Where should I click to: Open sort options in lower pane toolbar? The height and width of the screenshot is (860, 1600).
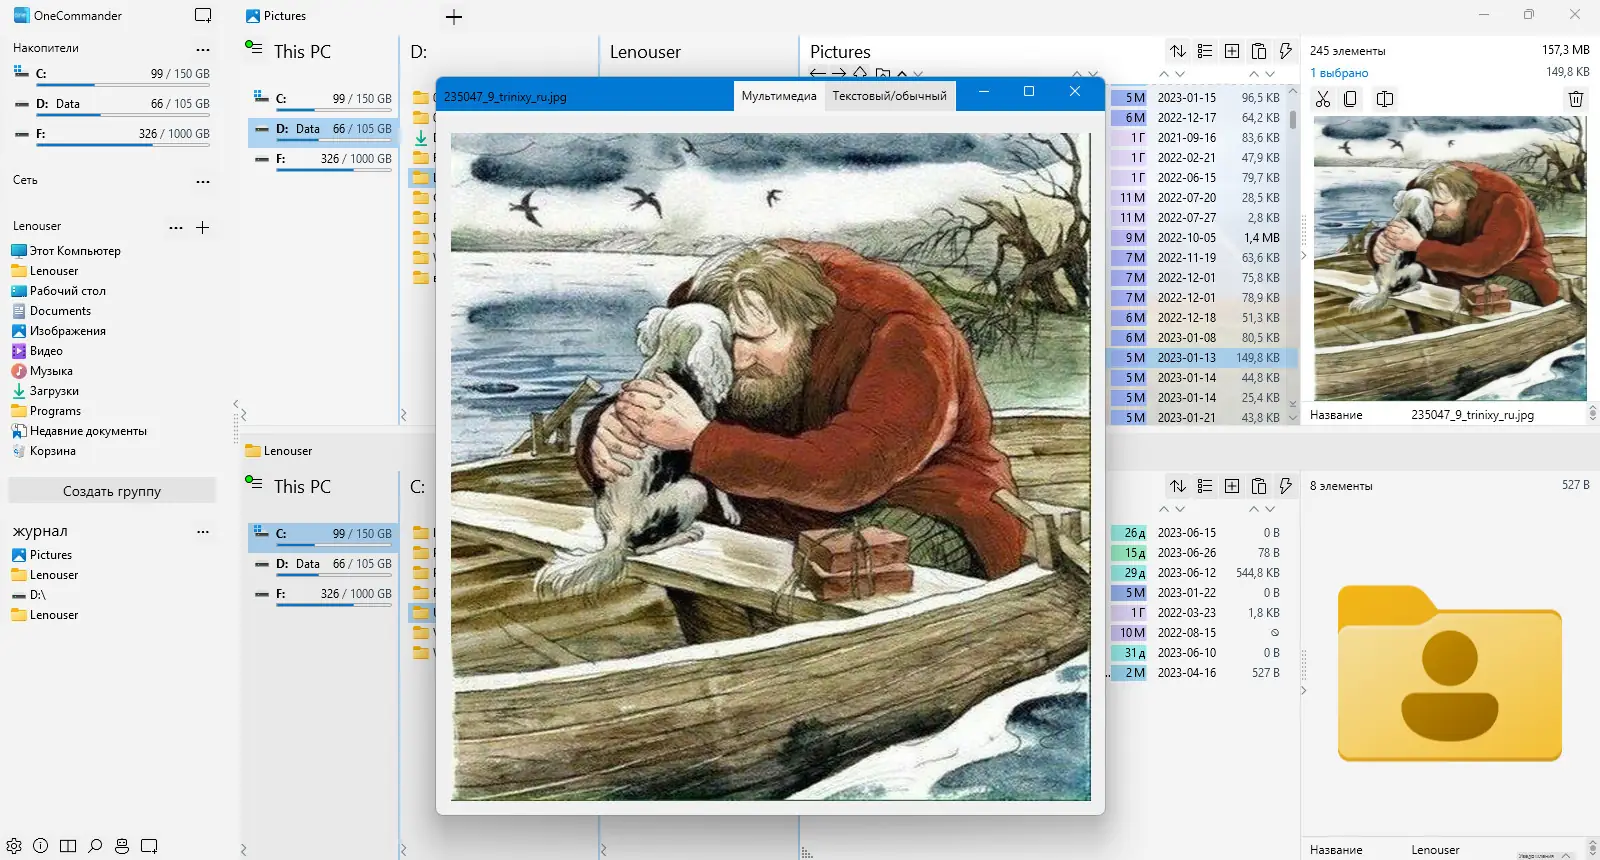click(x=1178, y=486)
